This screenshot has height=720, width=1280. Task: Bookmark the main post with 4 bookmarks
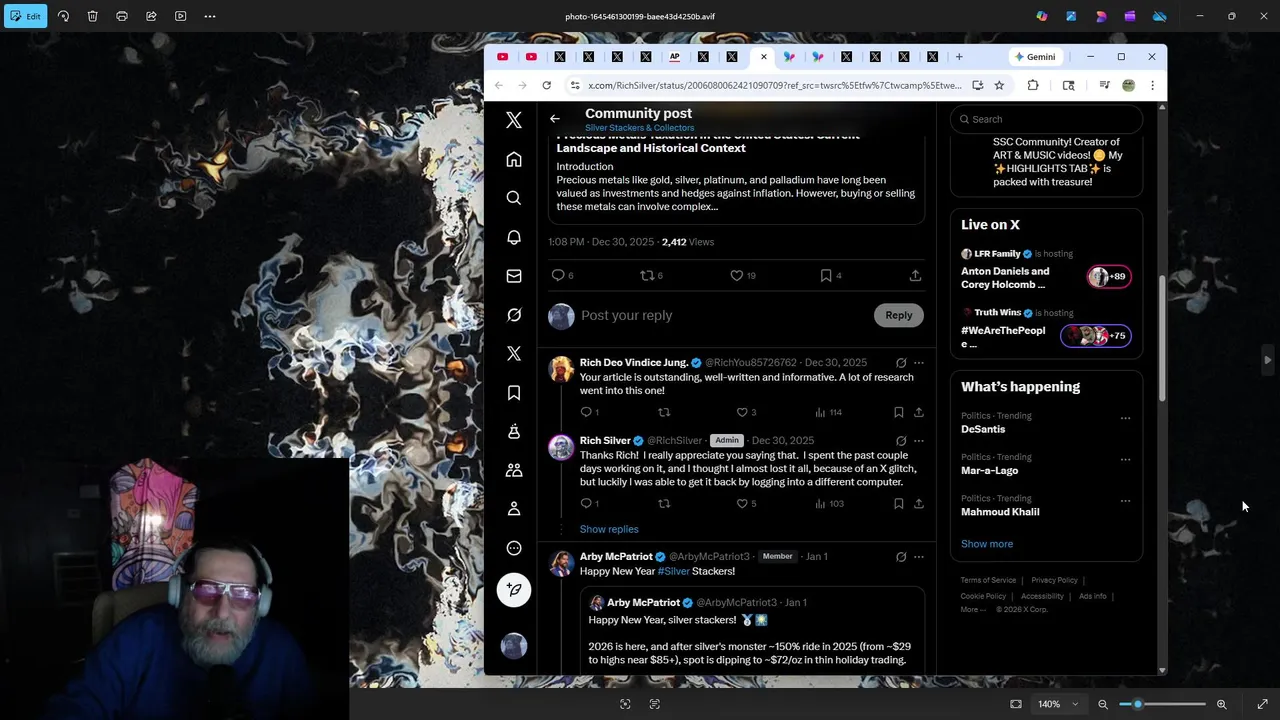pyautogui.click(x=831, y=275)
